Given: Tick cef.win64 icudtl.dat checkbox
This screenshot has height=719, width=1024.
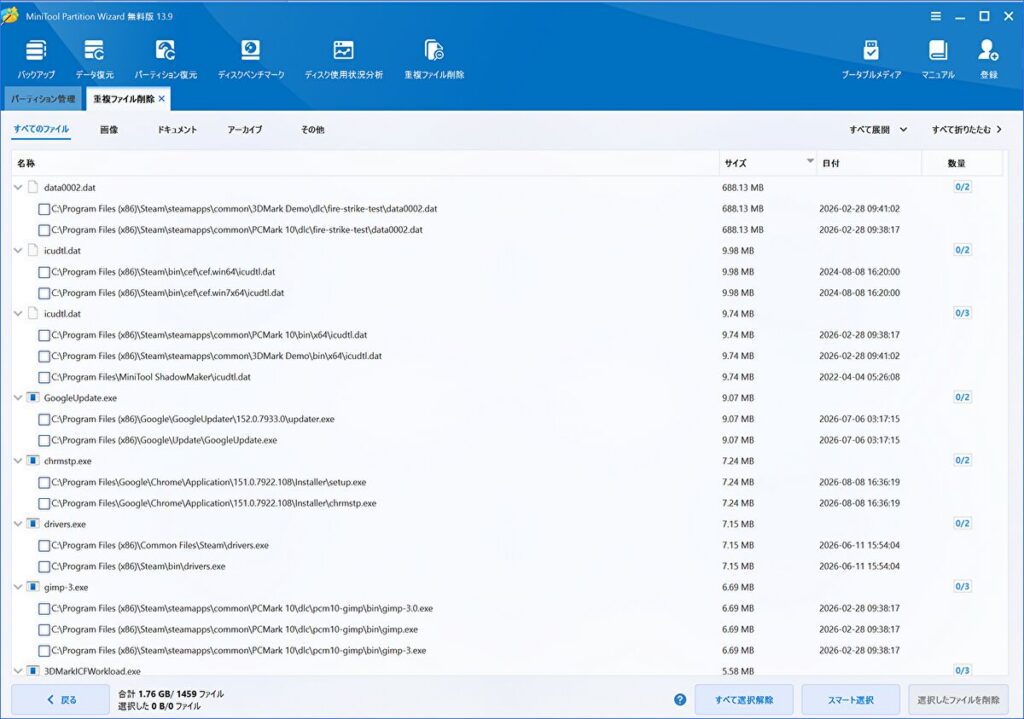Looking at the screenshot, I should tap(44, 272).
